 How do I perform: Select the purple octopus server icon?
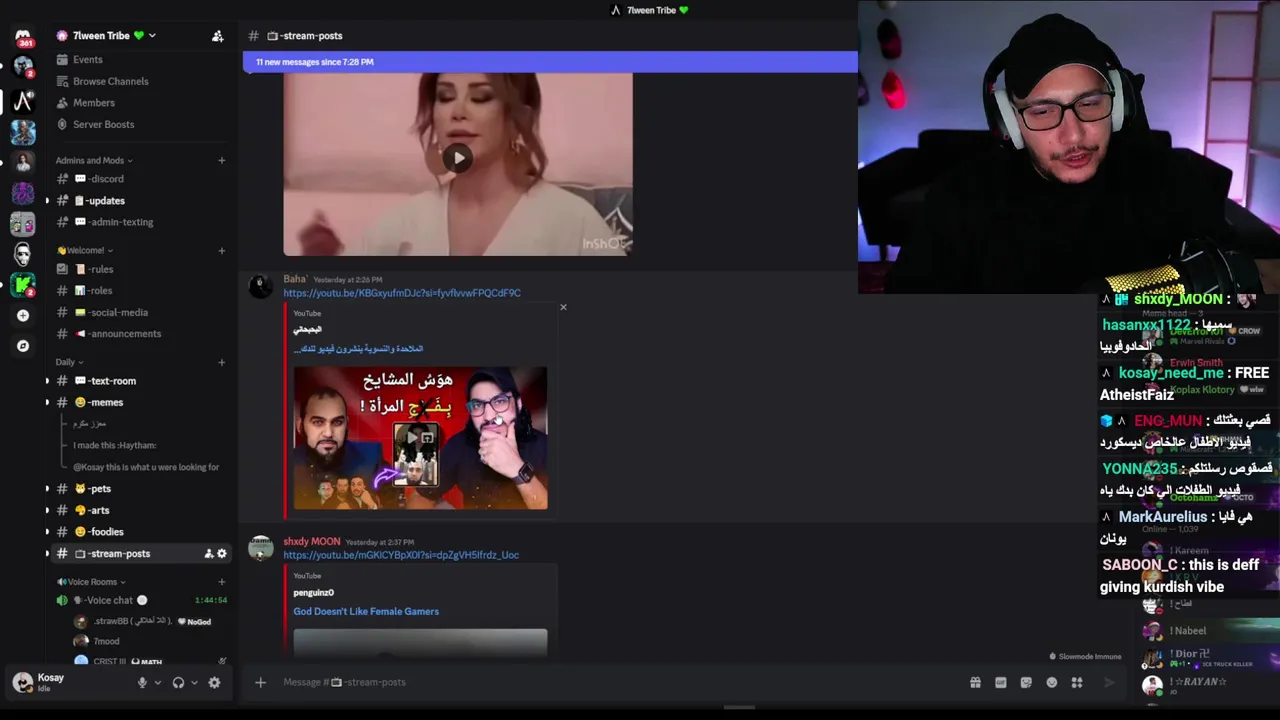[x=23, y=193]
